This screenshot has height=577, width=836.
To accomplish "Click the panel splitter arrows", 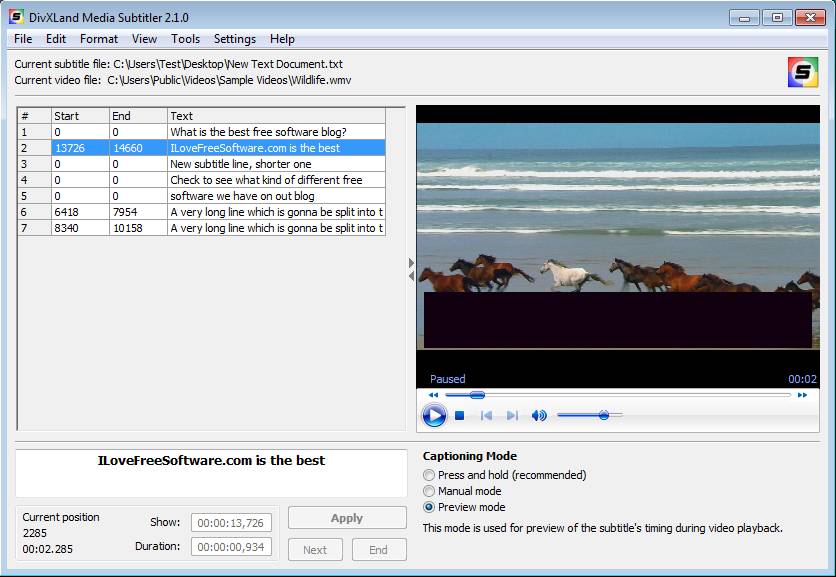I will coord(411,270).
